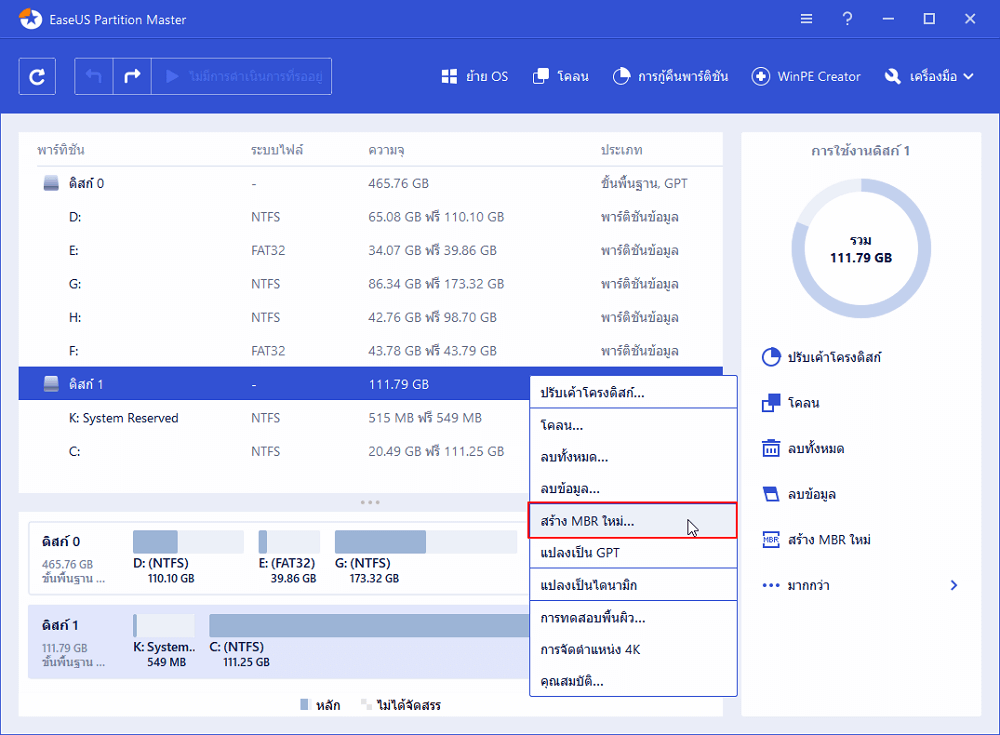Screen dimensions: 1000x735
Task: Click WinPE Creator plus-circle icon
Action: click(760, 77)
